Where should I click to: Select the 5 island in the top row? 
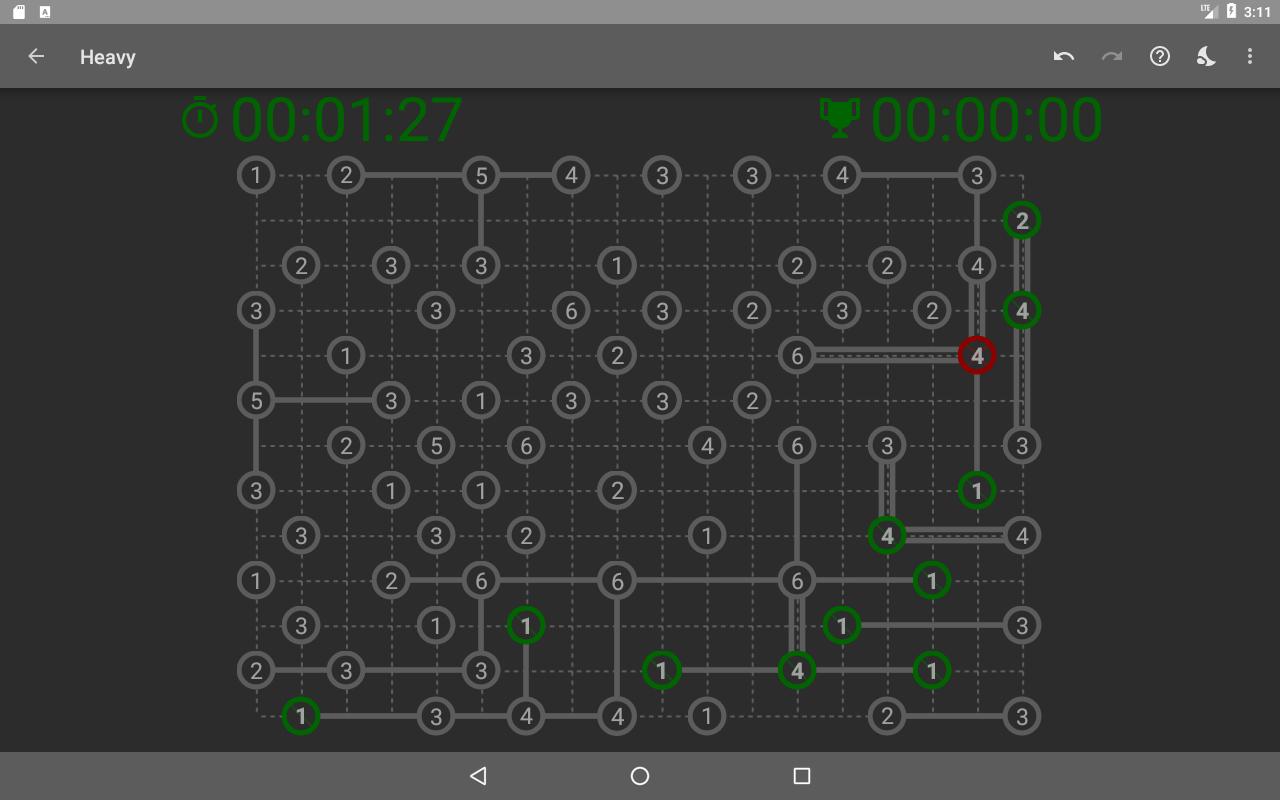[481, 175]
